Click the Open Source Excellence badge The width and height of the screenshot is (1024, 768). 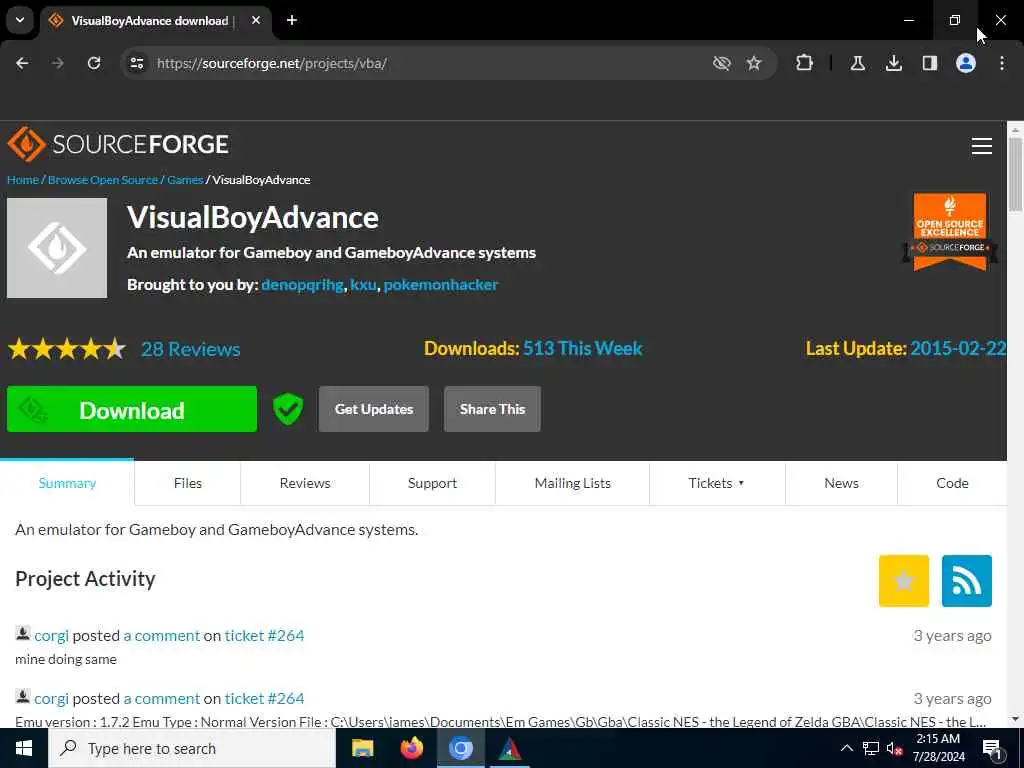[x=950, y=232]
